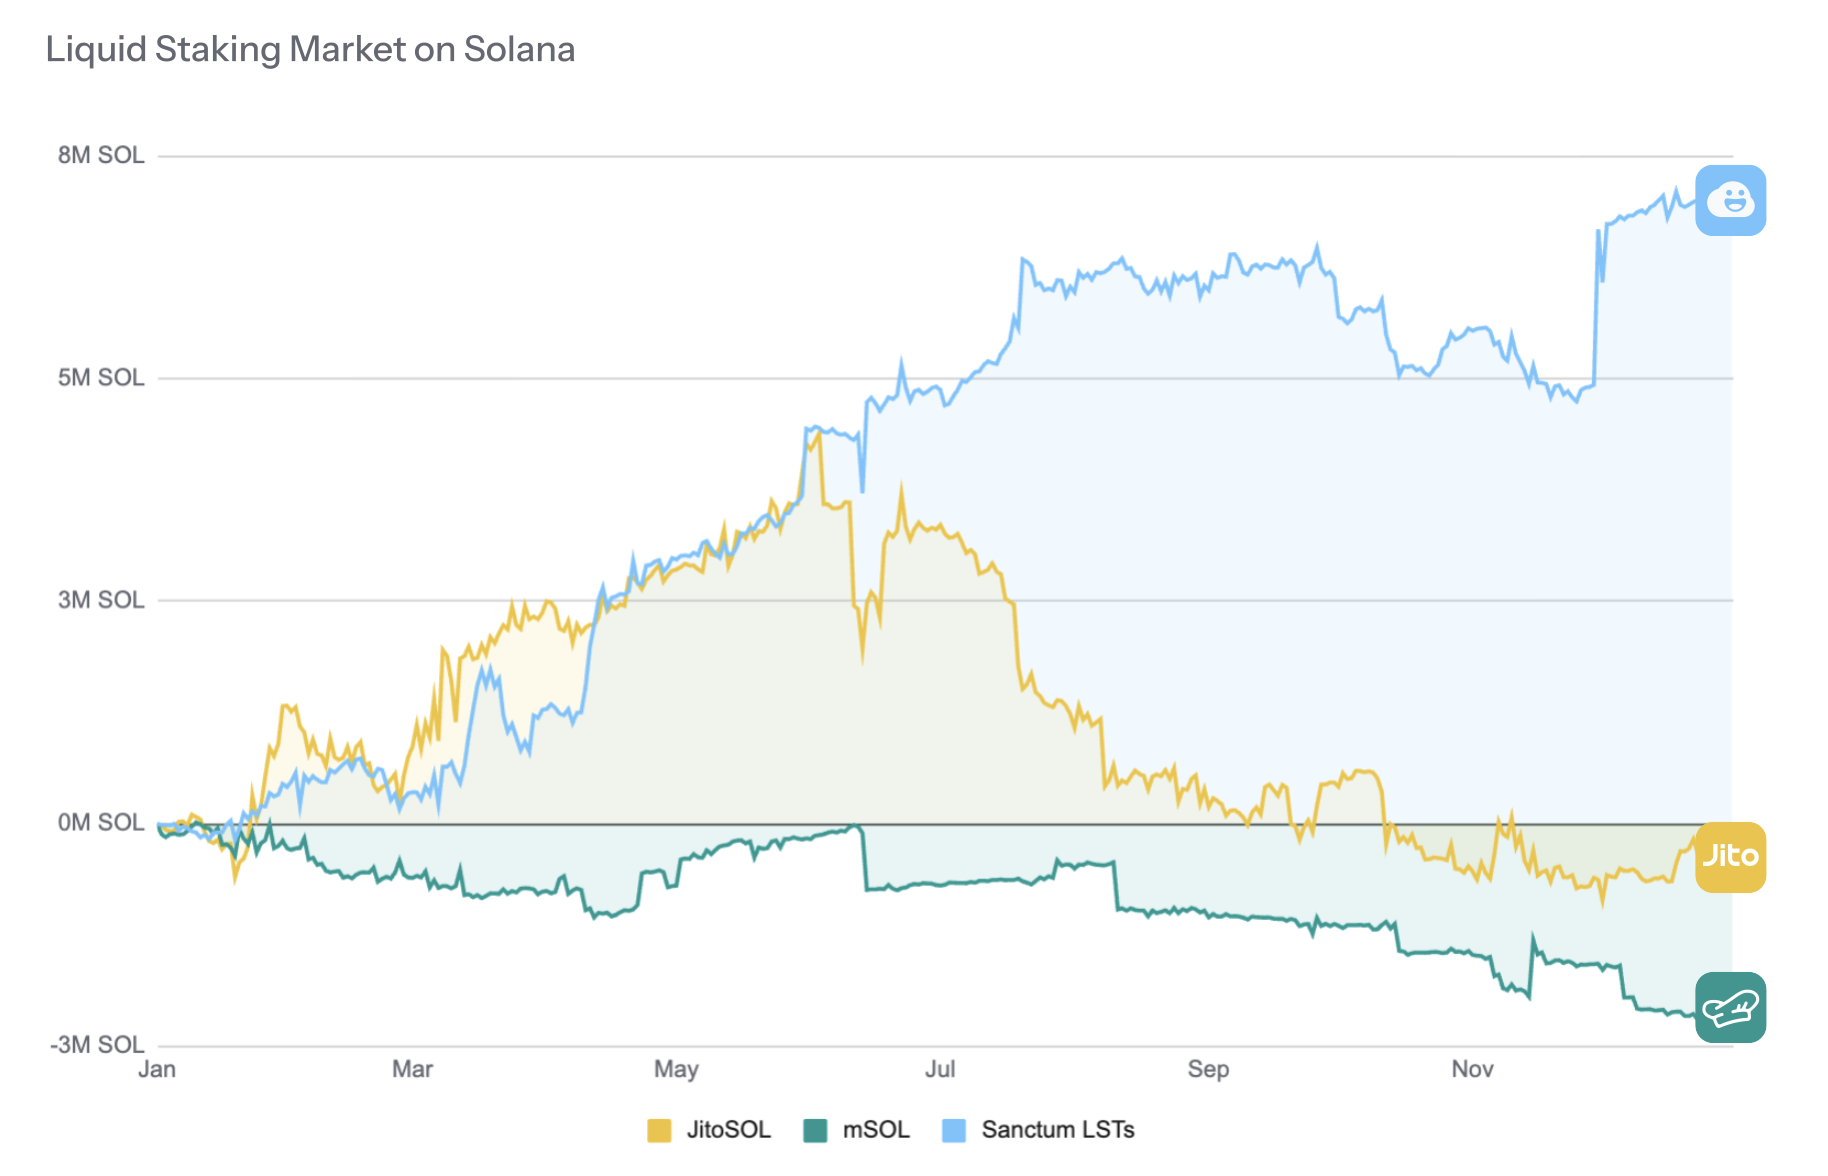Screen dimensions: 1828x1176
Task: Click the Mar x-axis tick label
Action: click(412, 1069)
